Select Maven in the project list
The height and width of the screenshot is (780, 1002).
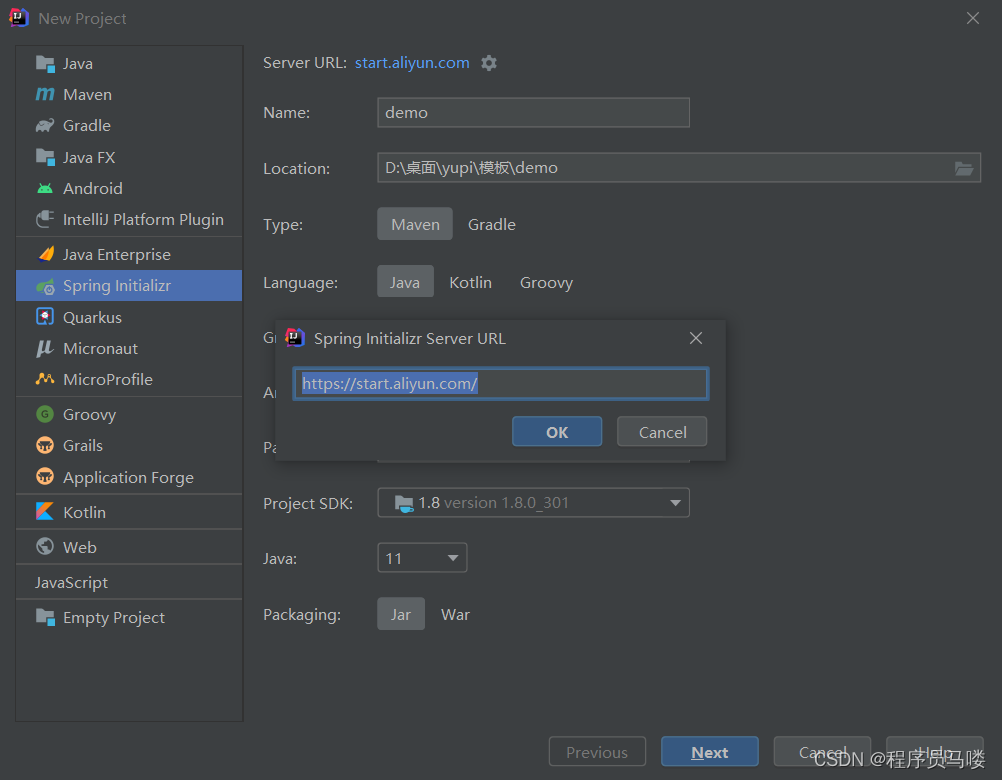coord(129,95)
